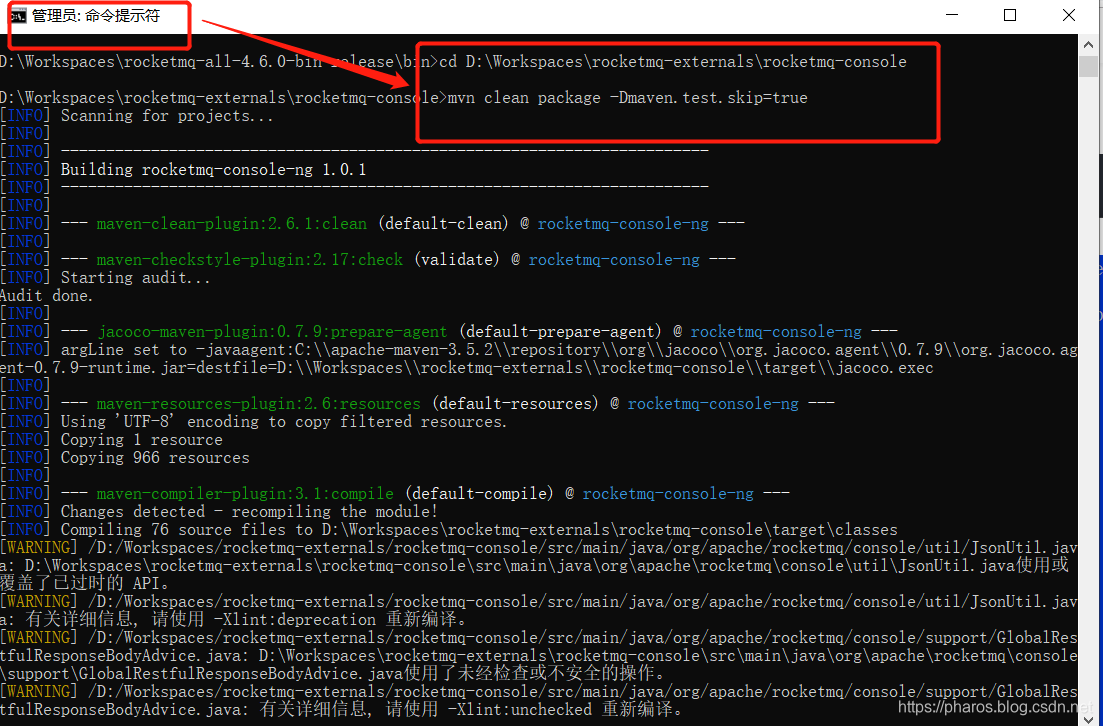The width and height of the screenshot is (1103, 726).
Task: Click 'Building rocketmq-console-ng 1.0.1' text
Action: [x=213, y=170]
